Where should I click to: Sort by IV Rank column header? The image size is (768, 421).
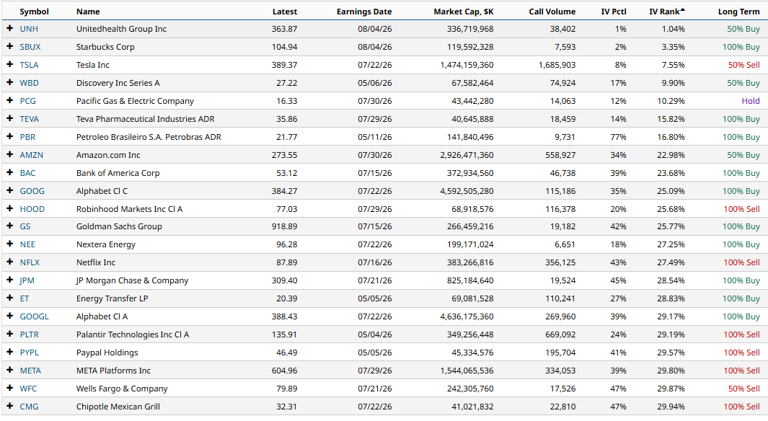click(x=667, y=12)
